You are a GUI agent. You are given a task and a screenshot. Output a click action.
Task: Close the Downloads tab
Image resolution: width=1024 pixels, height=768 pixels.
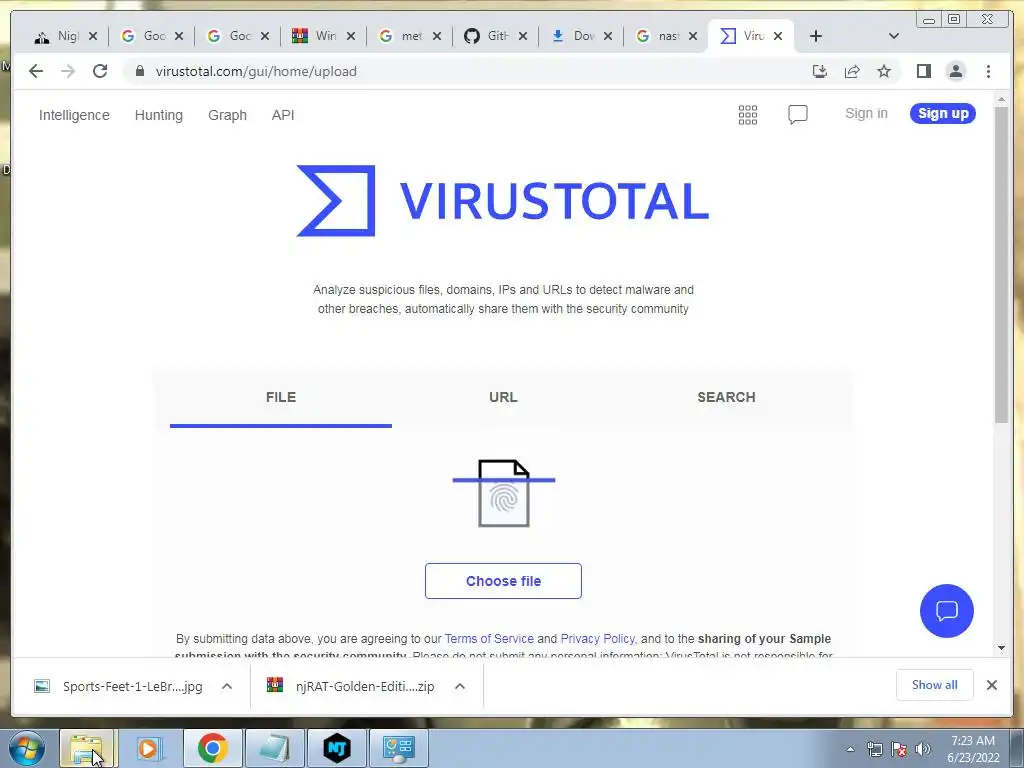(x=608, y=36)
